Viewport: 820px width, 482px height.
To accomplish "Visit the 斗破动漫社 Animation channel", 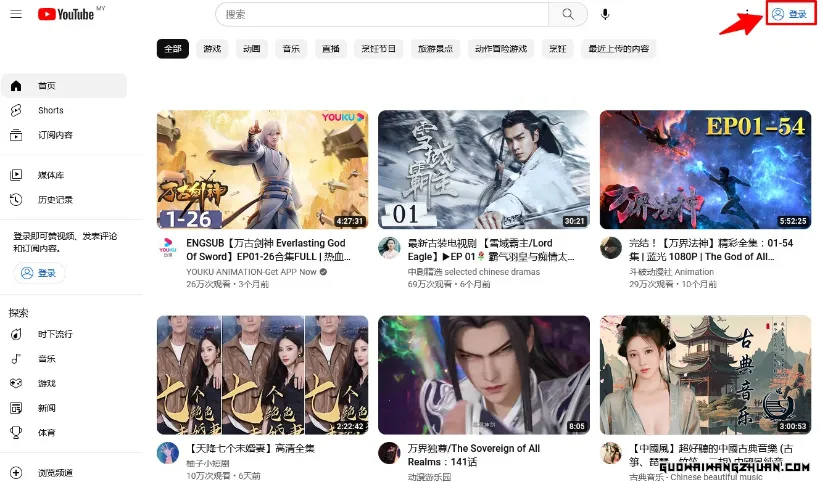I will 671,272.
